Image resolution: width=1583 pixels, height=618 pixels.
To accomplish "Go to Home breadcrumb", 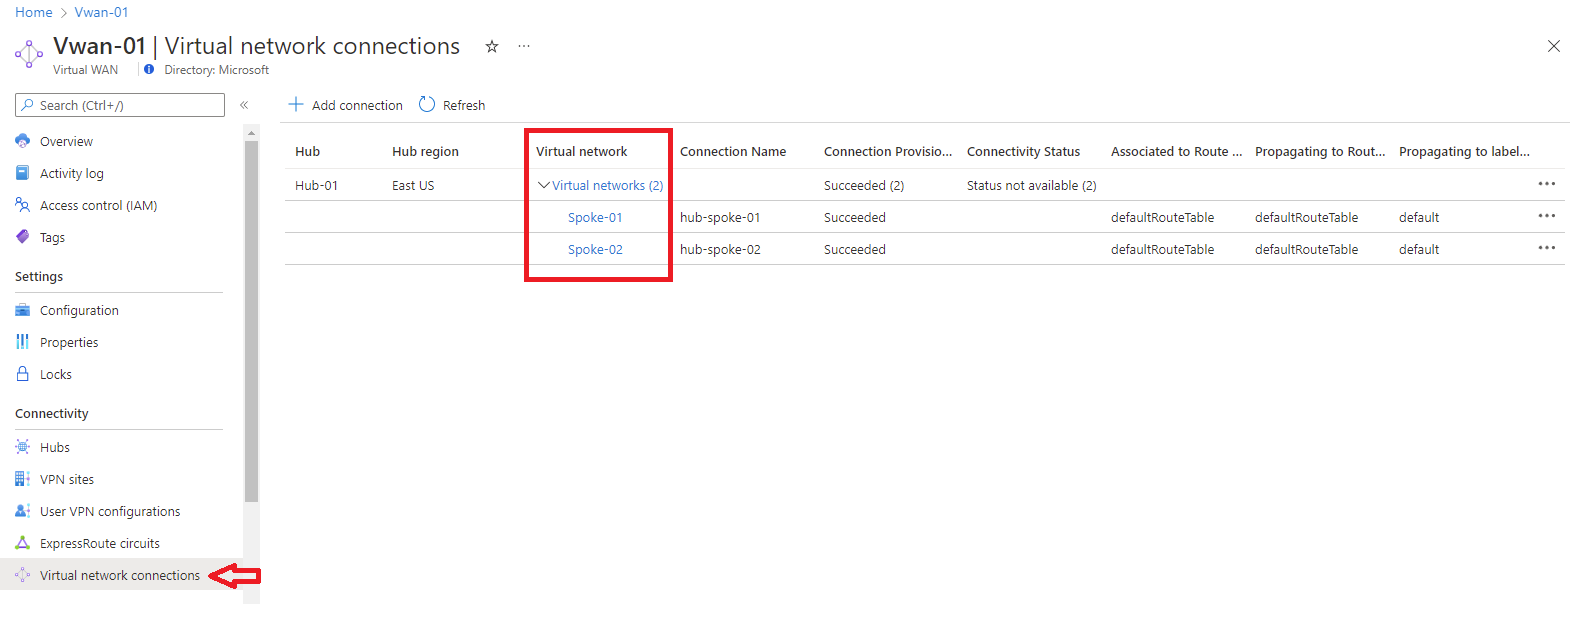I will click(x=34, y=12).
